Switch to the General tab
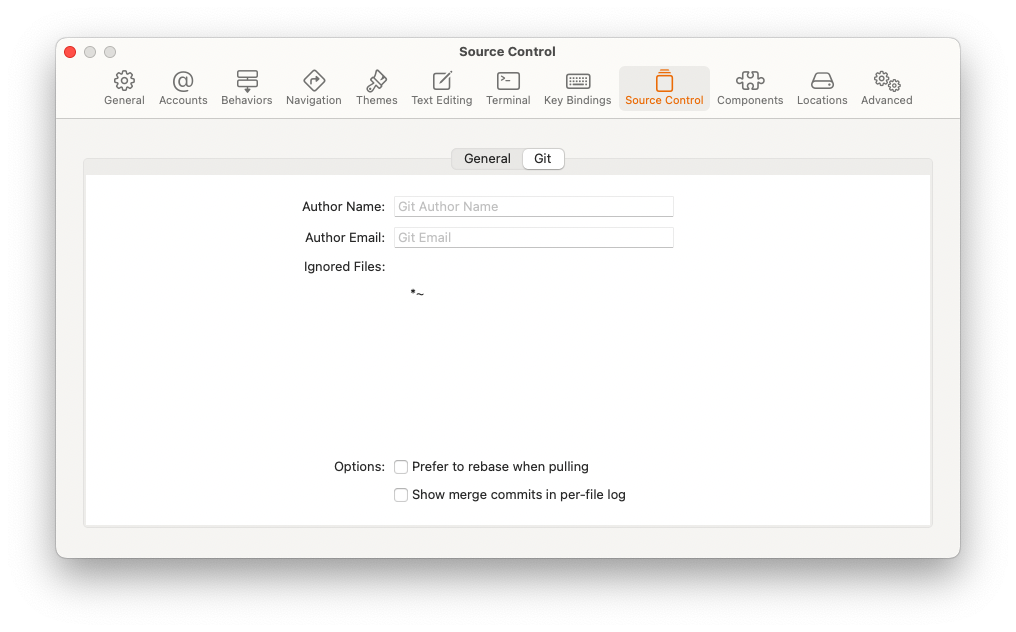 487,158
